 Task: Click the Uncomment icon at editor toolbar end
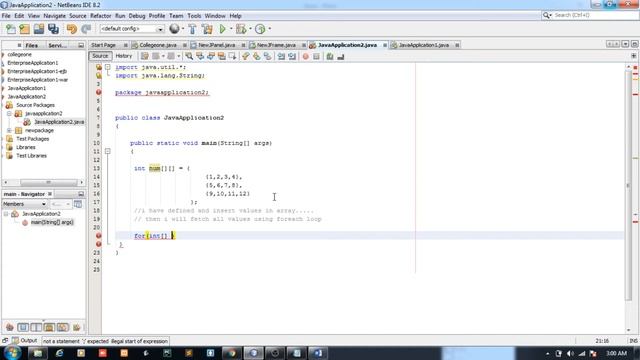click(x=341, y=56)
